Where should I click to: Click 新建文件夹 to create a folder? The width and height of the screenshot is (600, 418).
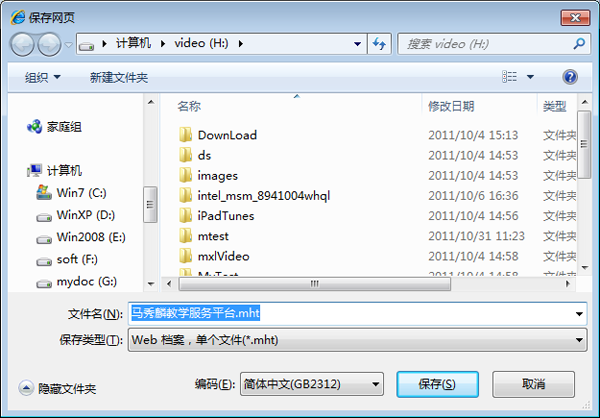(x=119, y=77)
